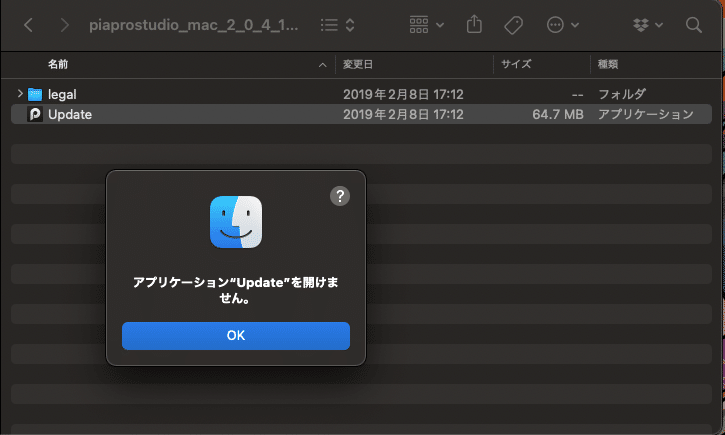Viewport: 725px width, 435px height.
Task: Click the アプリケーション kind cell
Action: click(x=645, y=114)
